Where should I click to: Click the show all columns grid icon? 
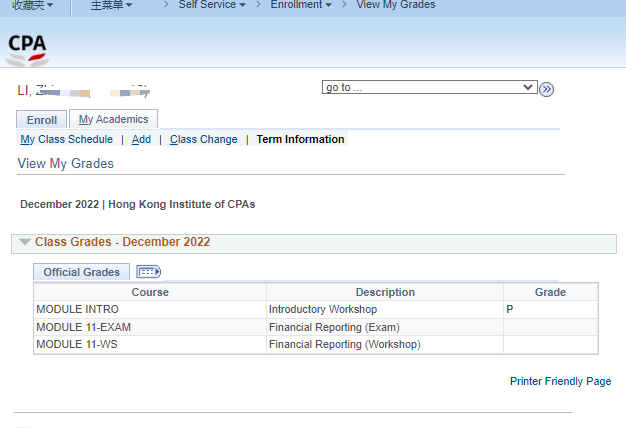pos(149,272)
